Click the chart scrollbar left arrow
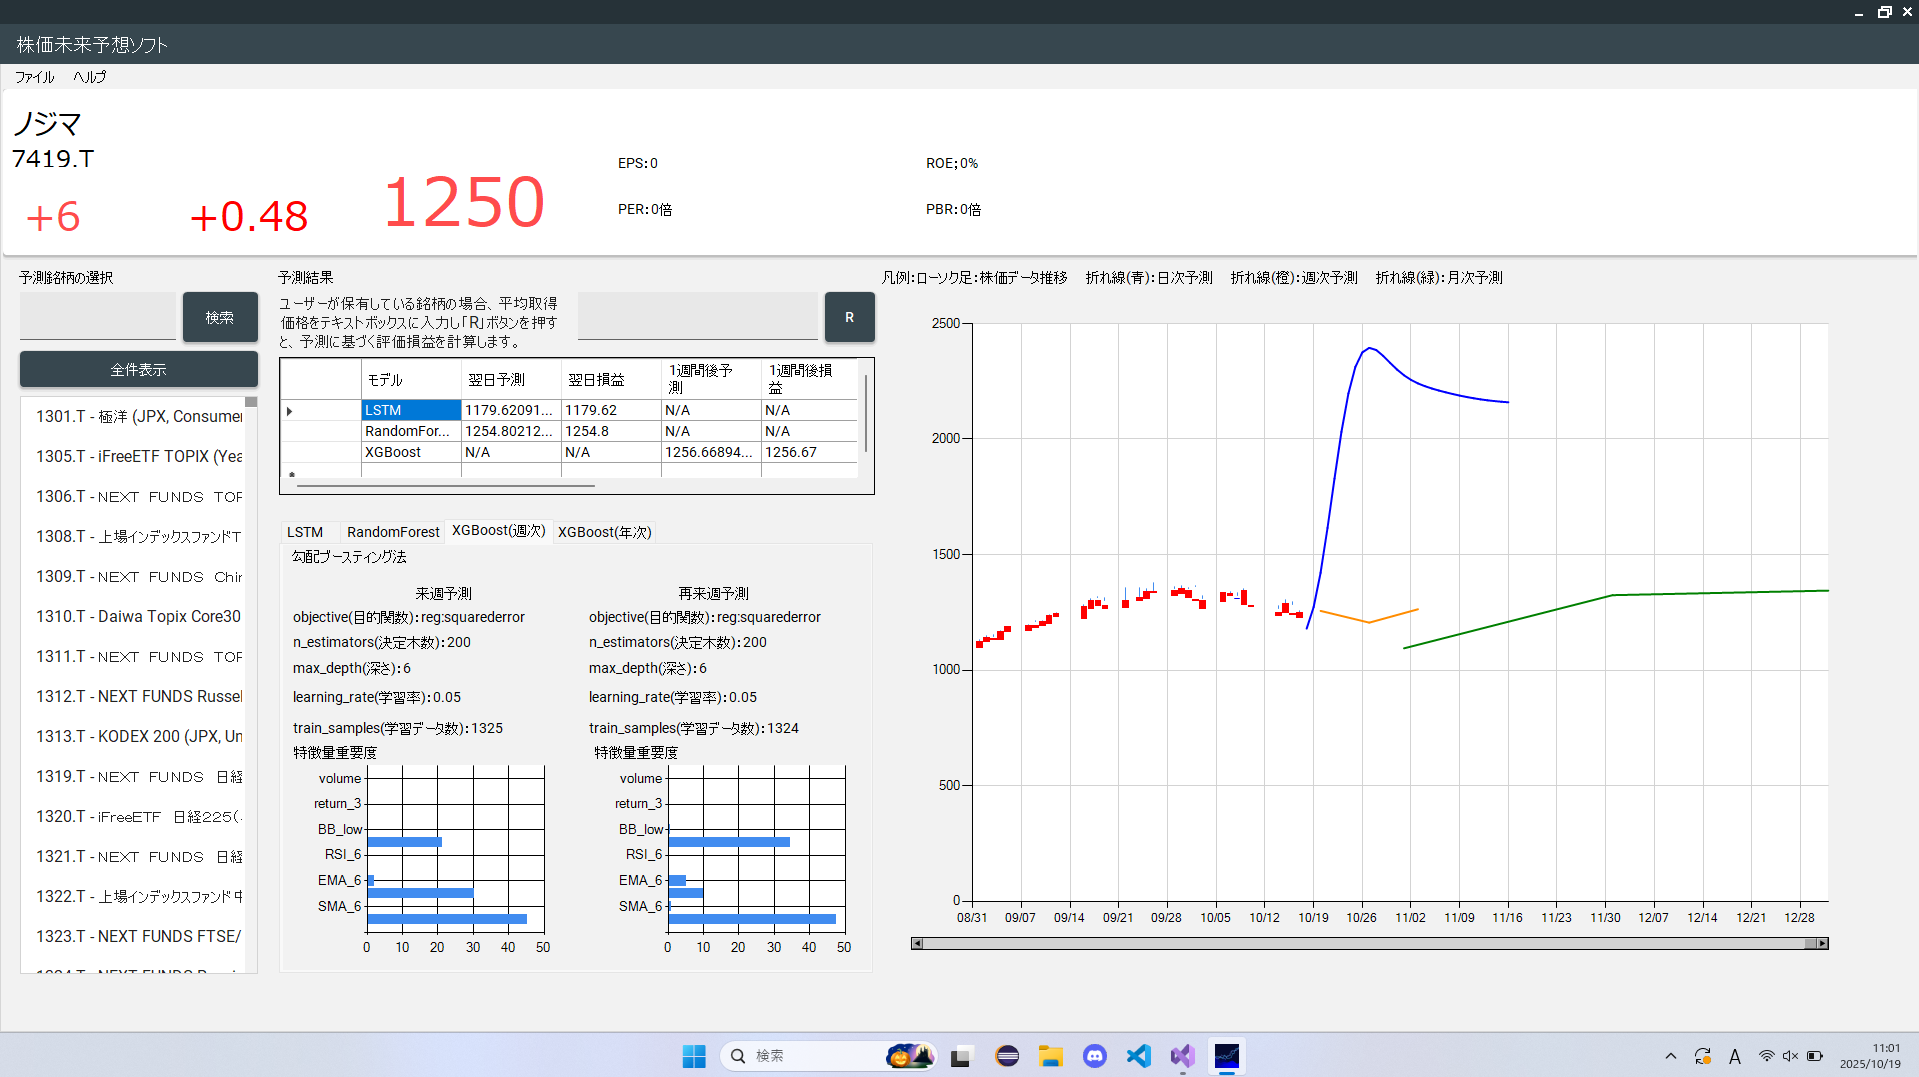This screenshot has width=1919, height=1077. click(x=917, y=943)
